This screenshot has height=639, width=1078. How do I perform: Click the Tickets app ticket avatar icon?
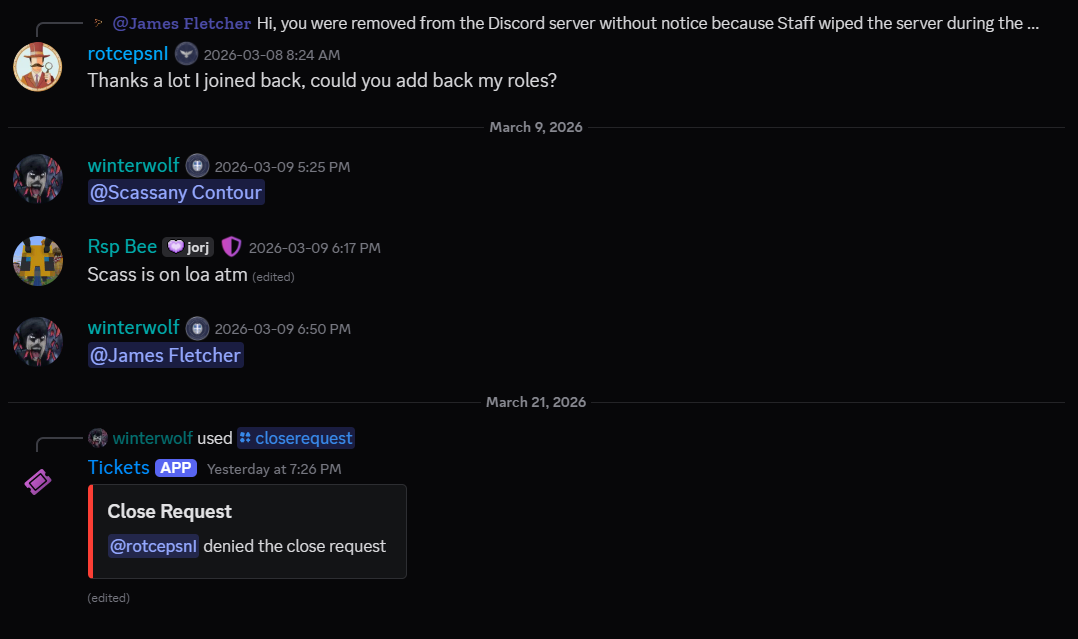click(38, 482)
